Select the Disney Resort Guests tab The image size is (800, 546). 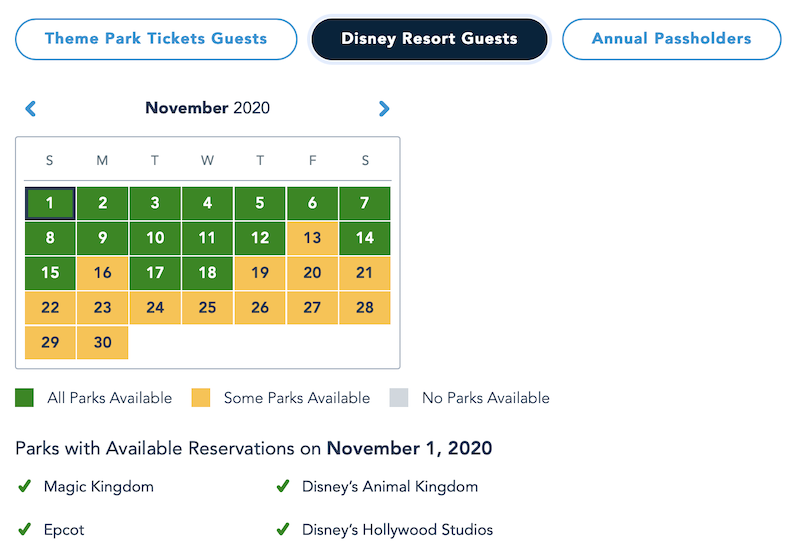coord(429,39)
